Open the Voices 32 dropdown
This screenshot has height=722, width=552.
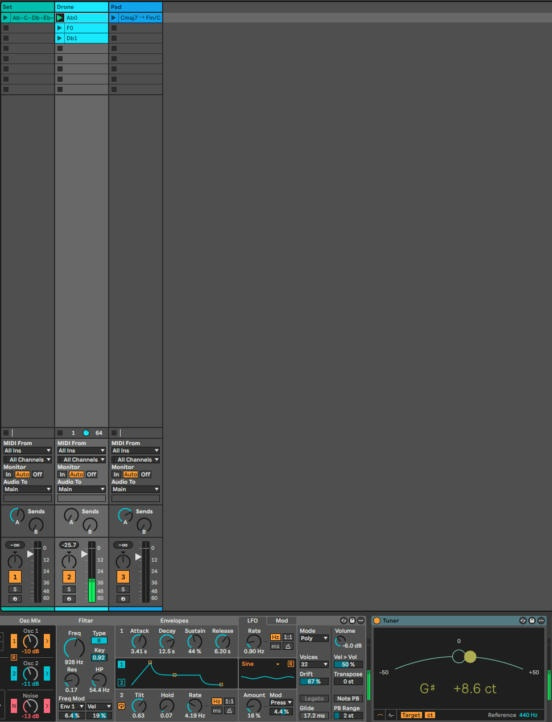pyautogui.click(x=314, y=664)
